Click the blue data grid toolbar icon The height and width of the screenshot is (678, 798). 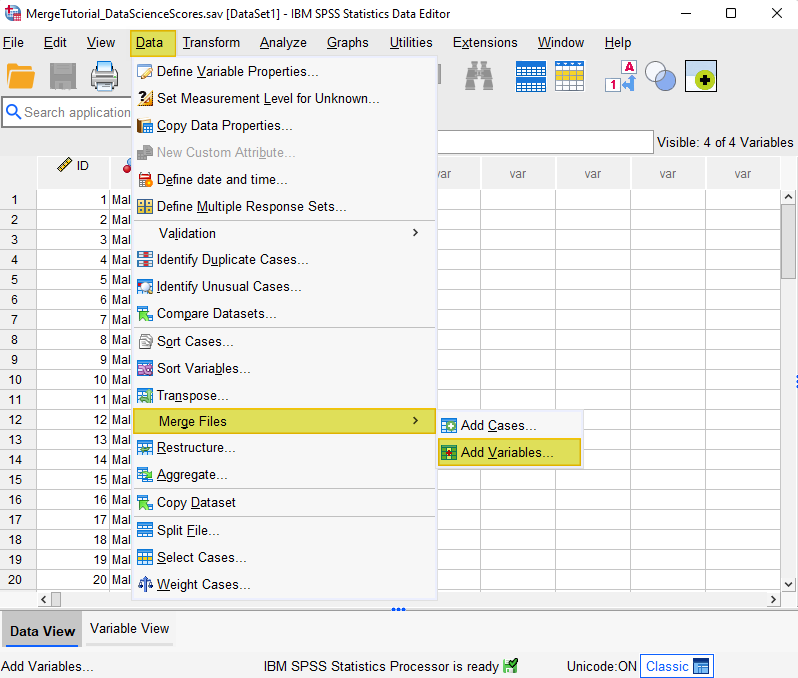click(x=531, y=76)
